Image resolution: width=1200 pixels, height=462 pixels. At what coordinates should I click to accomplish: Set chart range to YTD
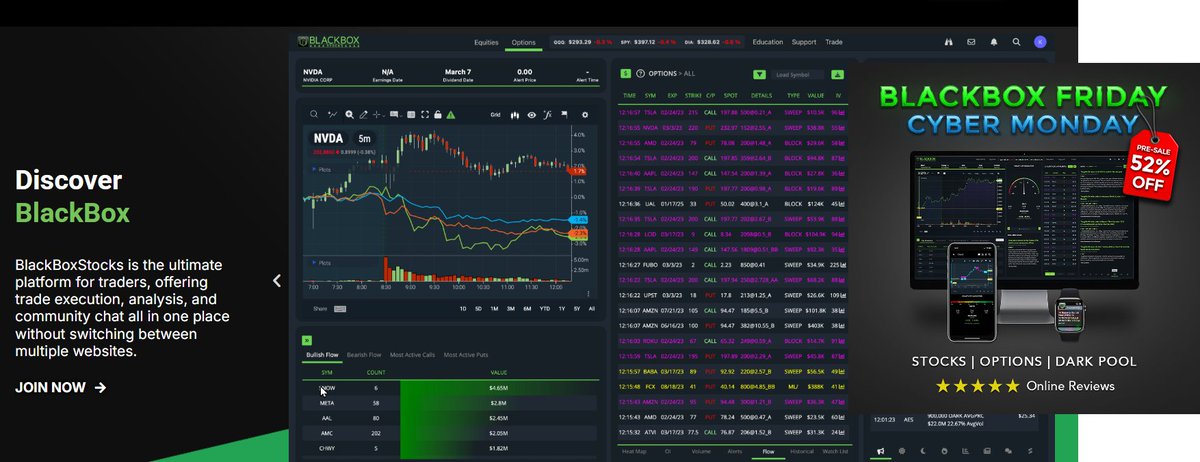coord(544,308)
